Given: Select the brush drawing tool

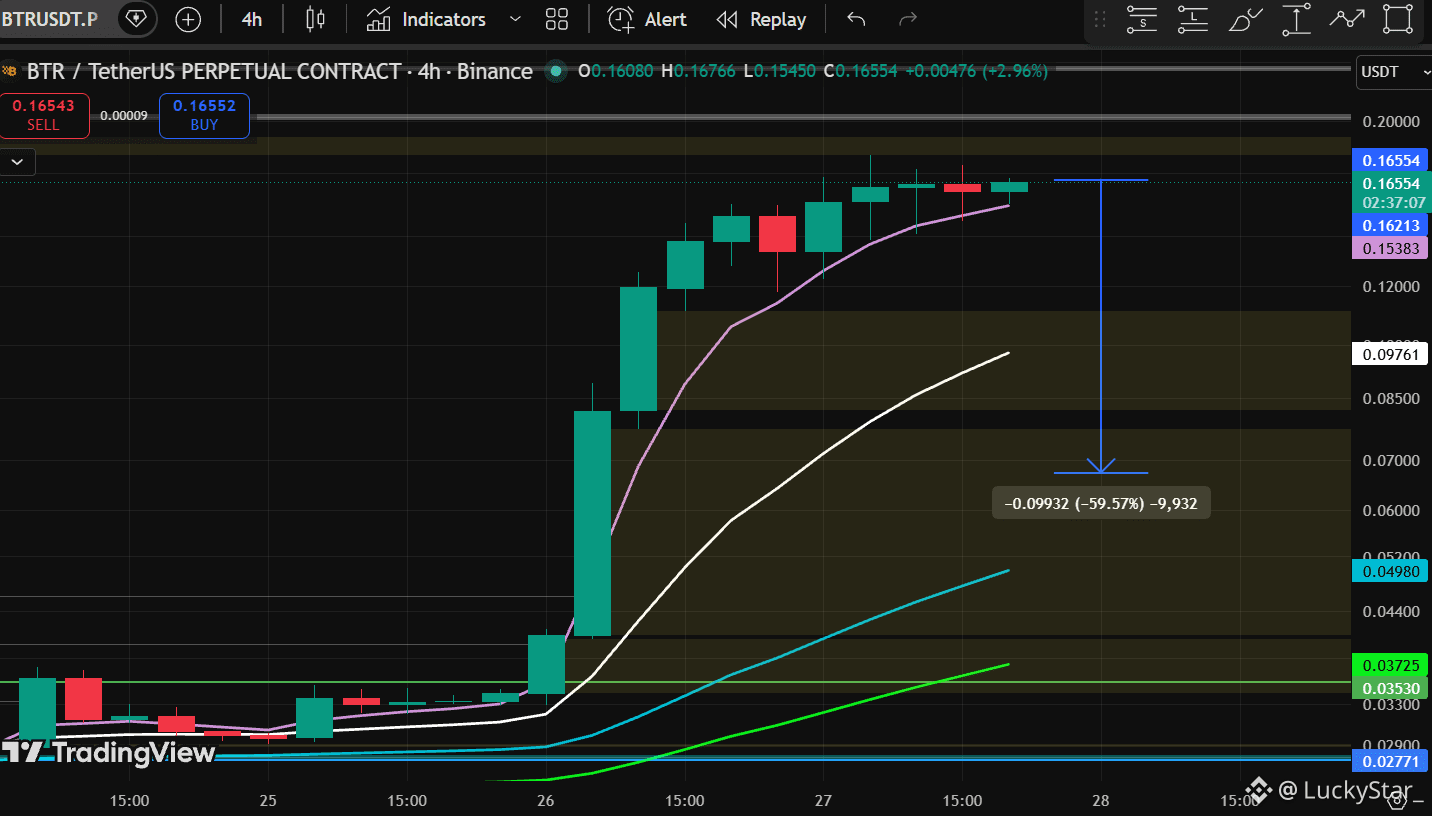Looking at the screenshot, I should tap(1244, 19).
